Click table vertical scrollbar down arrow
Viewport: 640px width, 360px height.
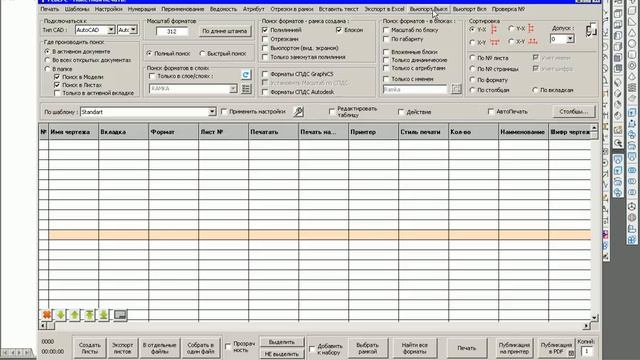[594, 317]
